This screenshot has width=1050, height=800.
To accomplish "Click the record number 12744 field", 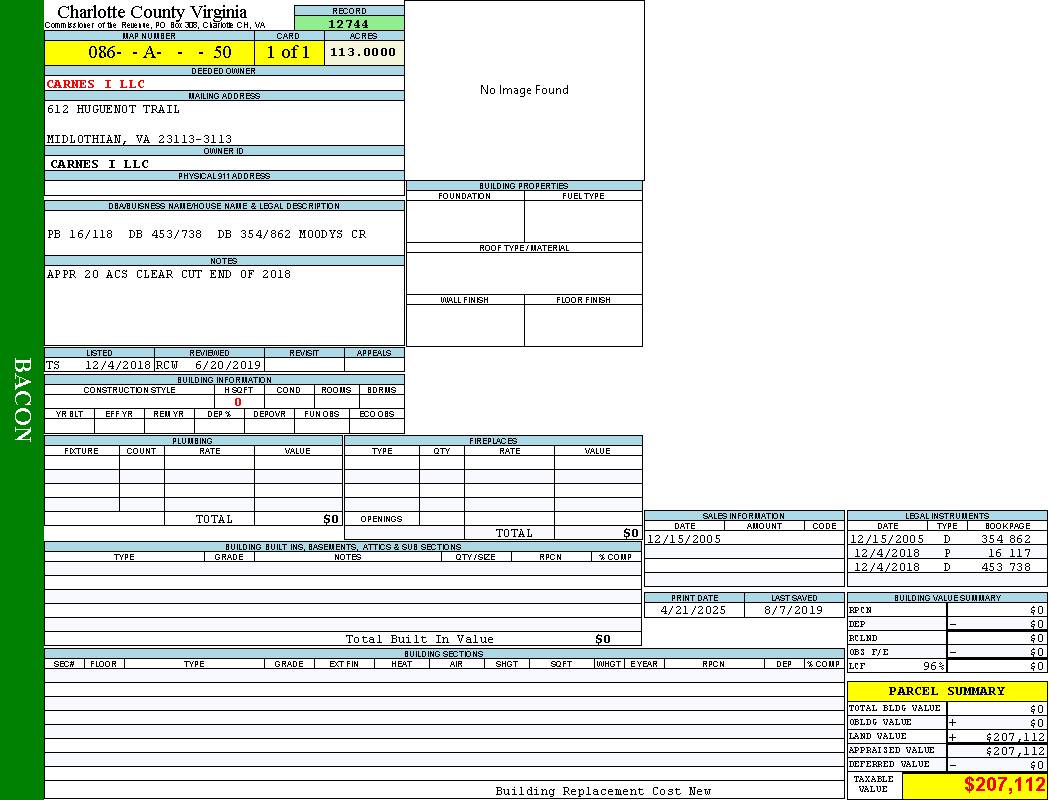I will tap(349, 24).
